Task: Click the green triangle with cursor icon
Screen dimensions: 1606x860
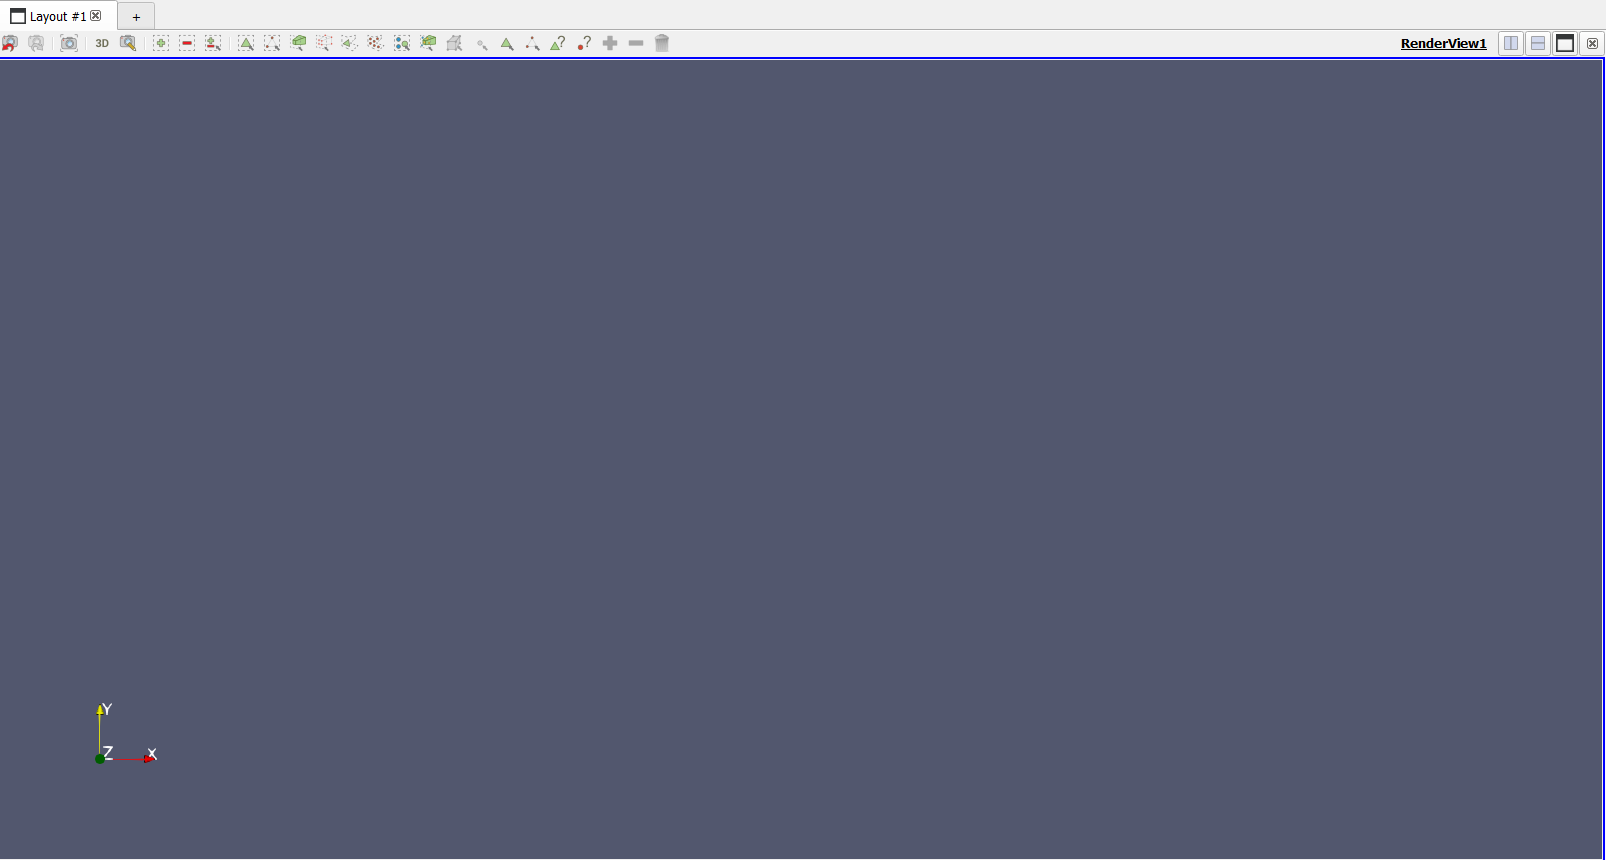Action: tap(507, 43)
